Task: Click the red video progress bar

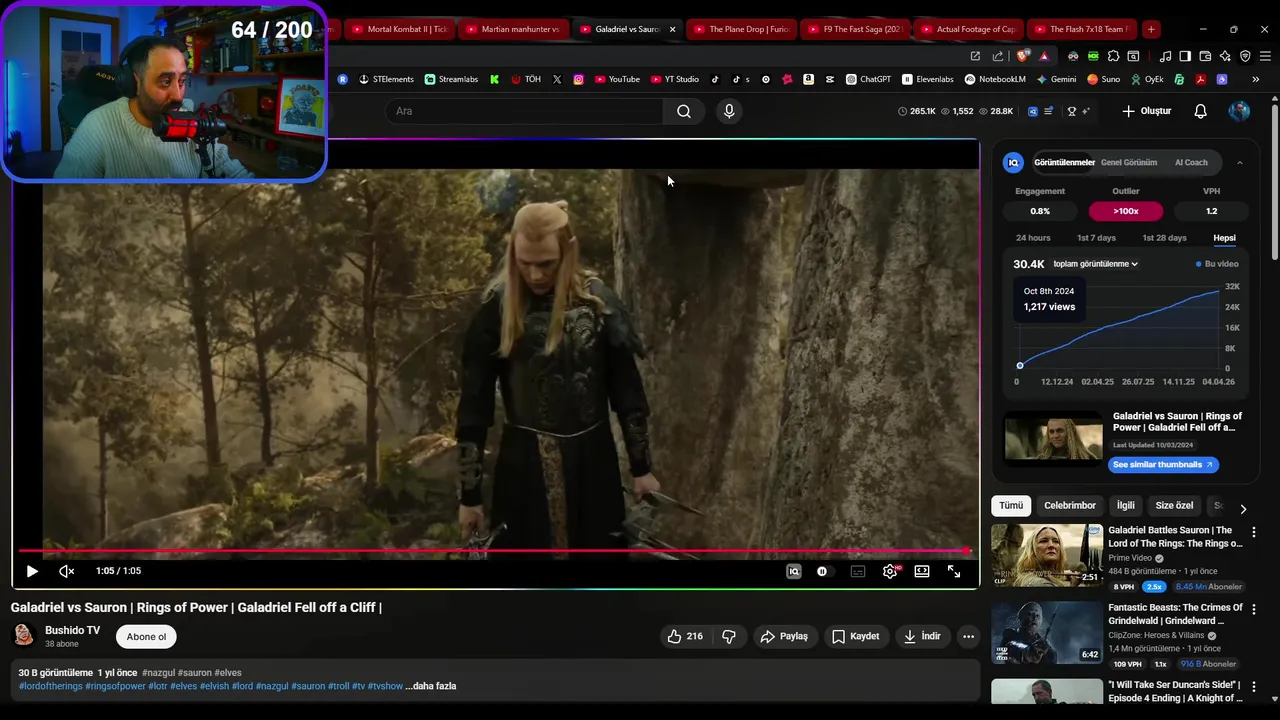Action: (494, 551)
